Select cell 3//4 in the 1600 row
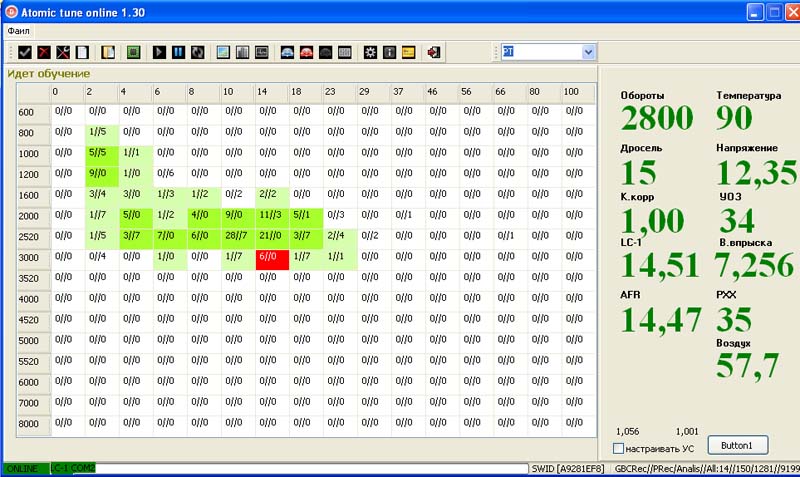This screenshot has height=477, width=800. coord(102,197)
